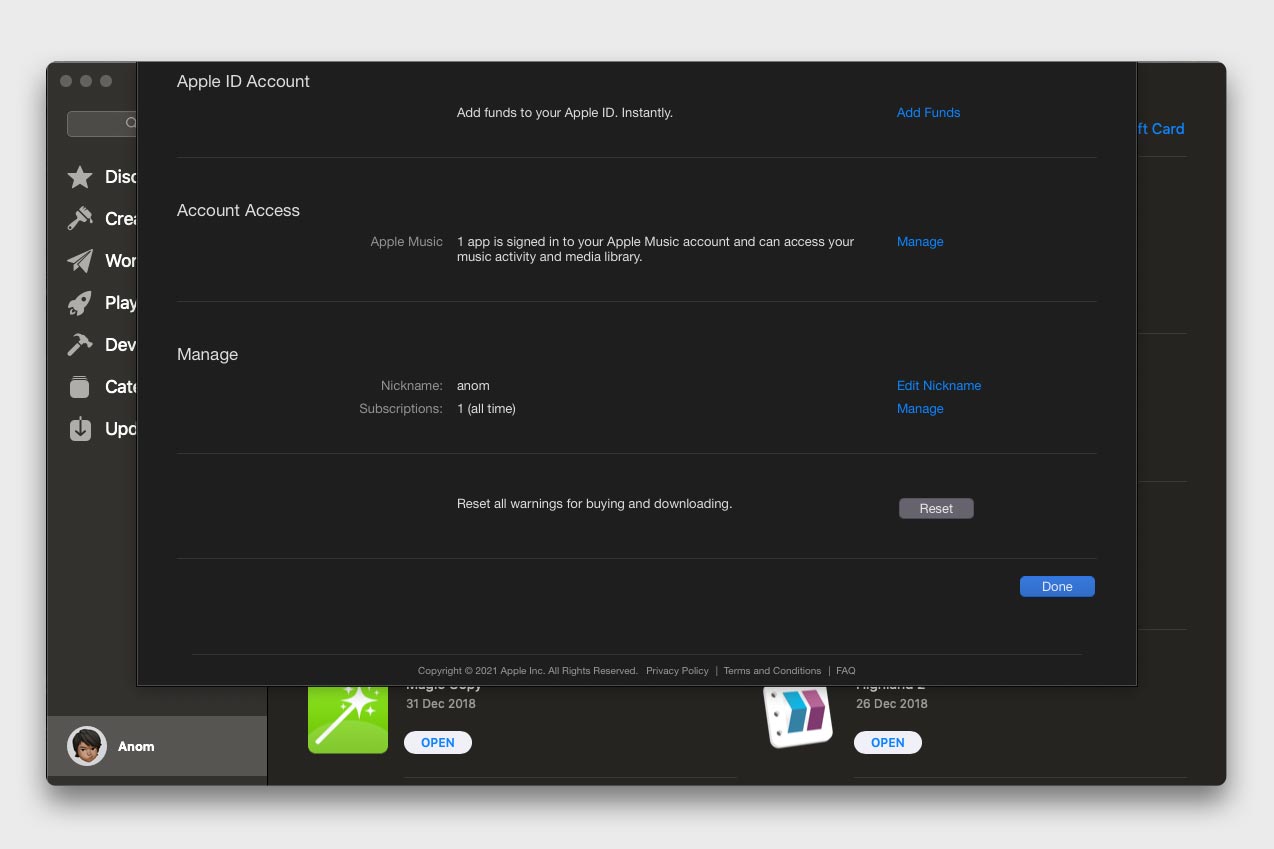Open the Work paper plane icon
This screenshot has width=1274, height=849.
point(80,261)
